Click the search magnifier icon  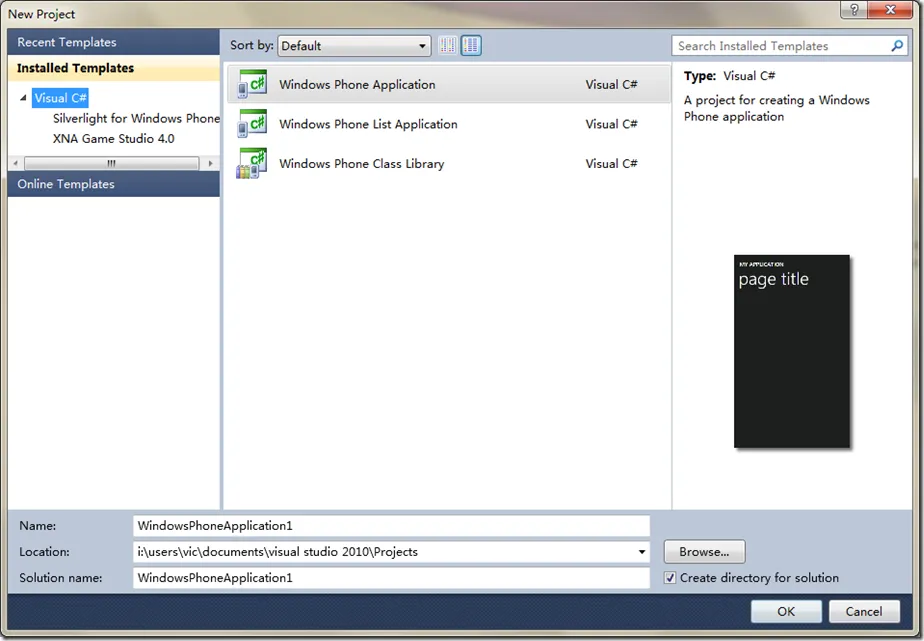coord(893,45)
